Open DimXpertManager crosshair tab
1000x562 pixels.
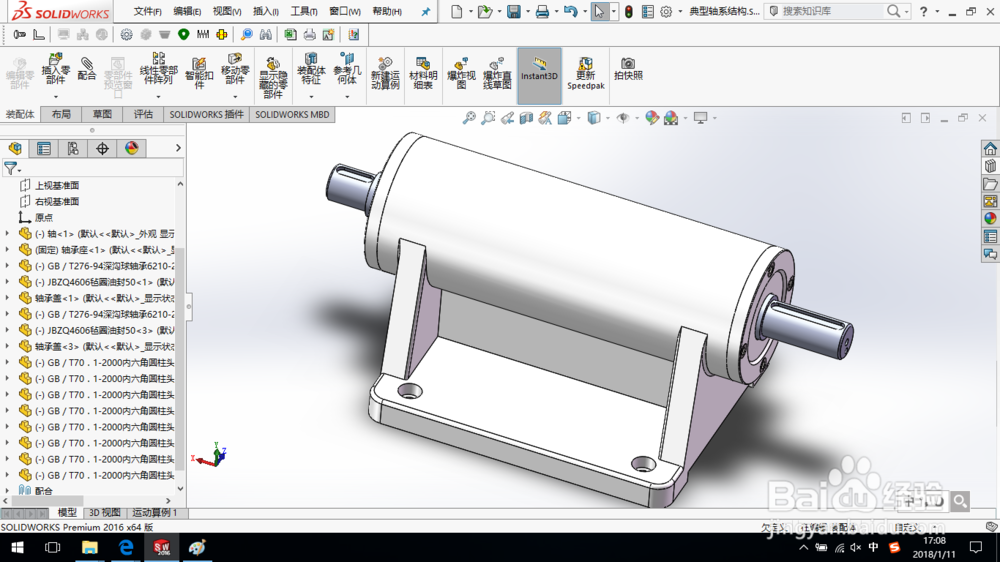click(x=102, y=149)
